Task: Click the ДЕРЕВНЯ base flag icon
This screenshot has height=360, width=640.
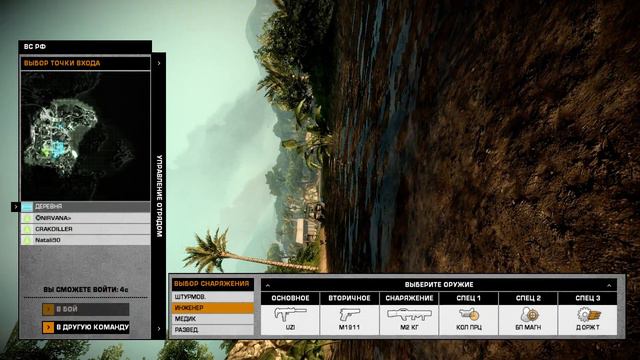Action: [27, 207]
